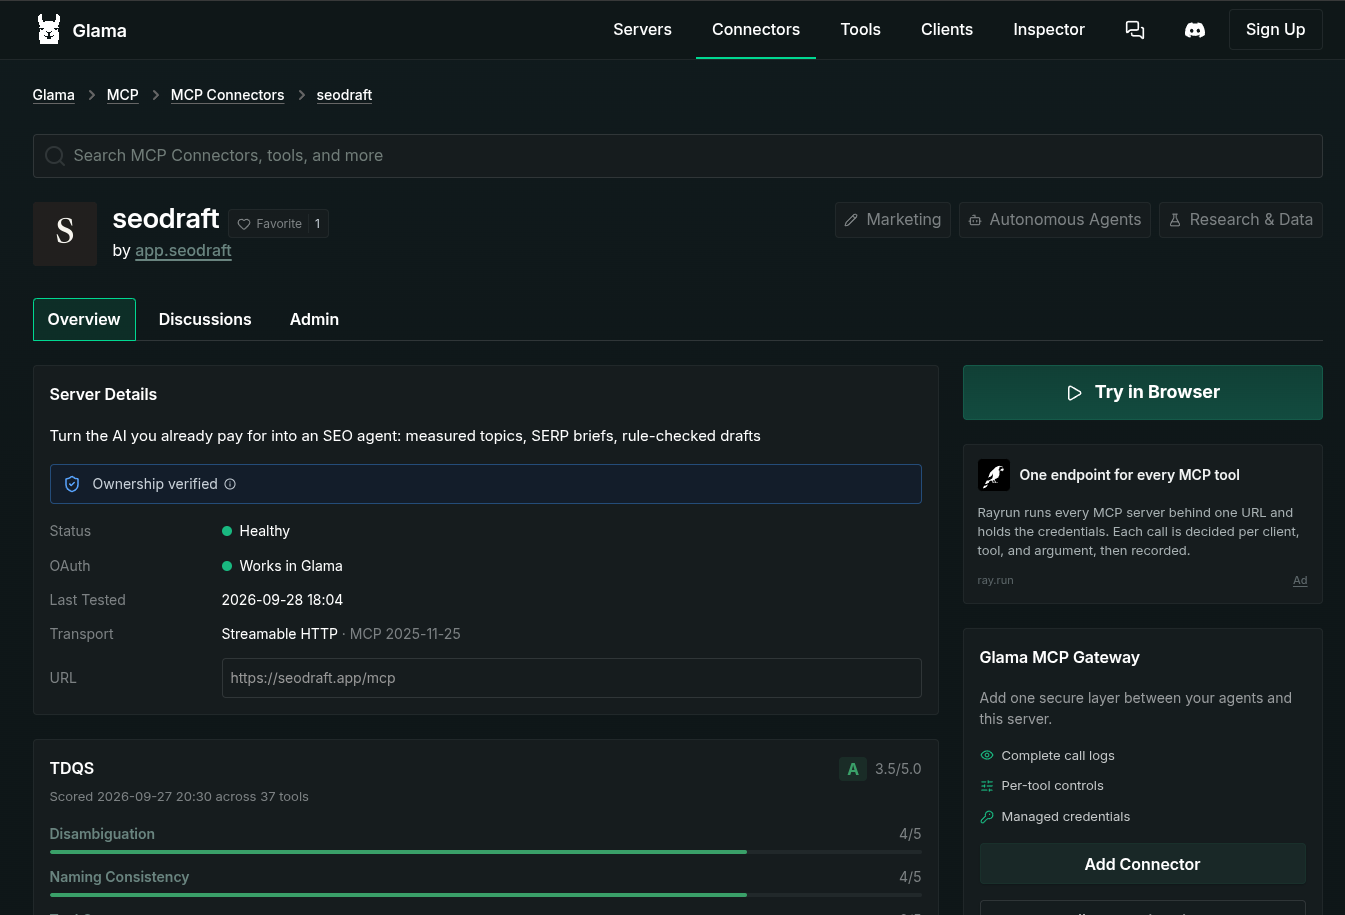Click the Sign Up button
The width and height of the screenshot is (1345, 915).
1275,30
